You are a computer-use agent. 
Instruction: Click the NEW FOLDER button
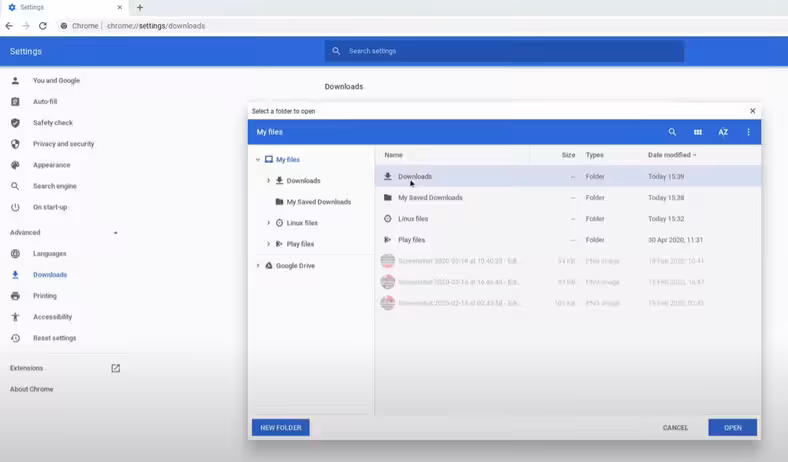click(x=280, y=428)
